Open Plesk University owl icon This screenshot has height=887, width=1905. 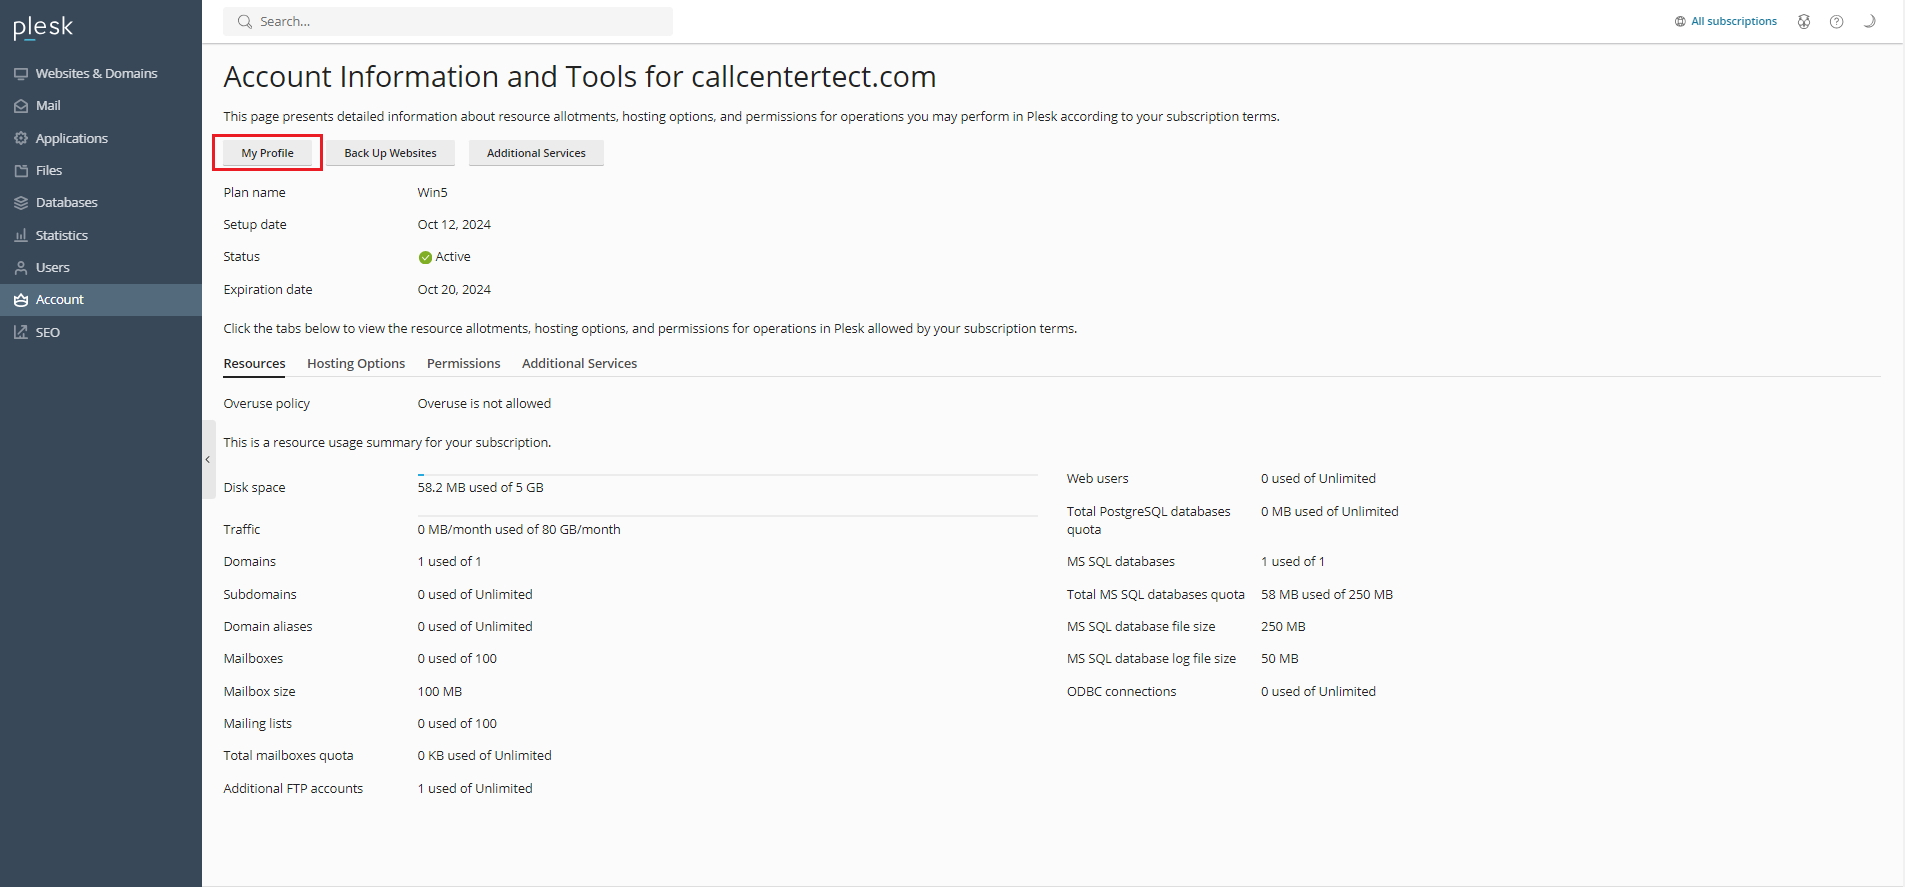(x=1803, y=22)
